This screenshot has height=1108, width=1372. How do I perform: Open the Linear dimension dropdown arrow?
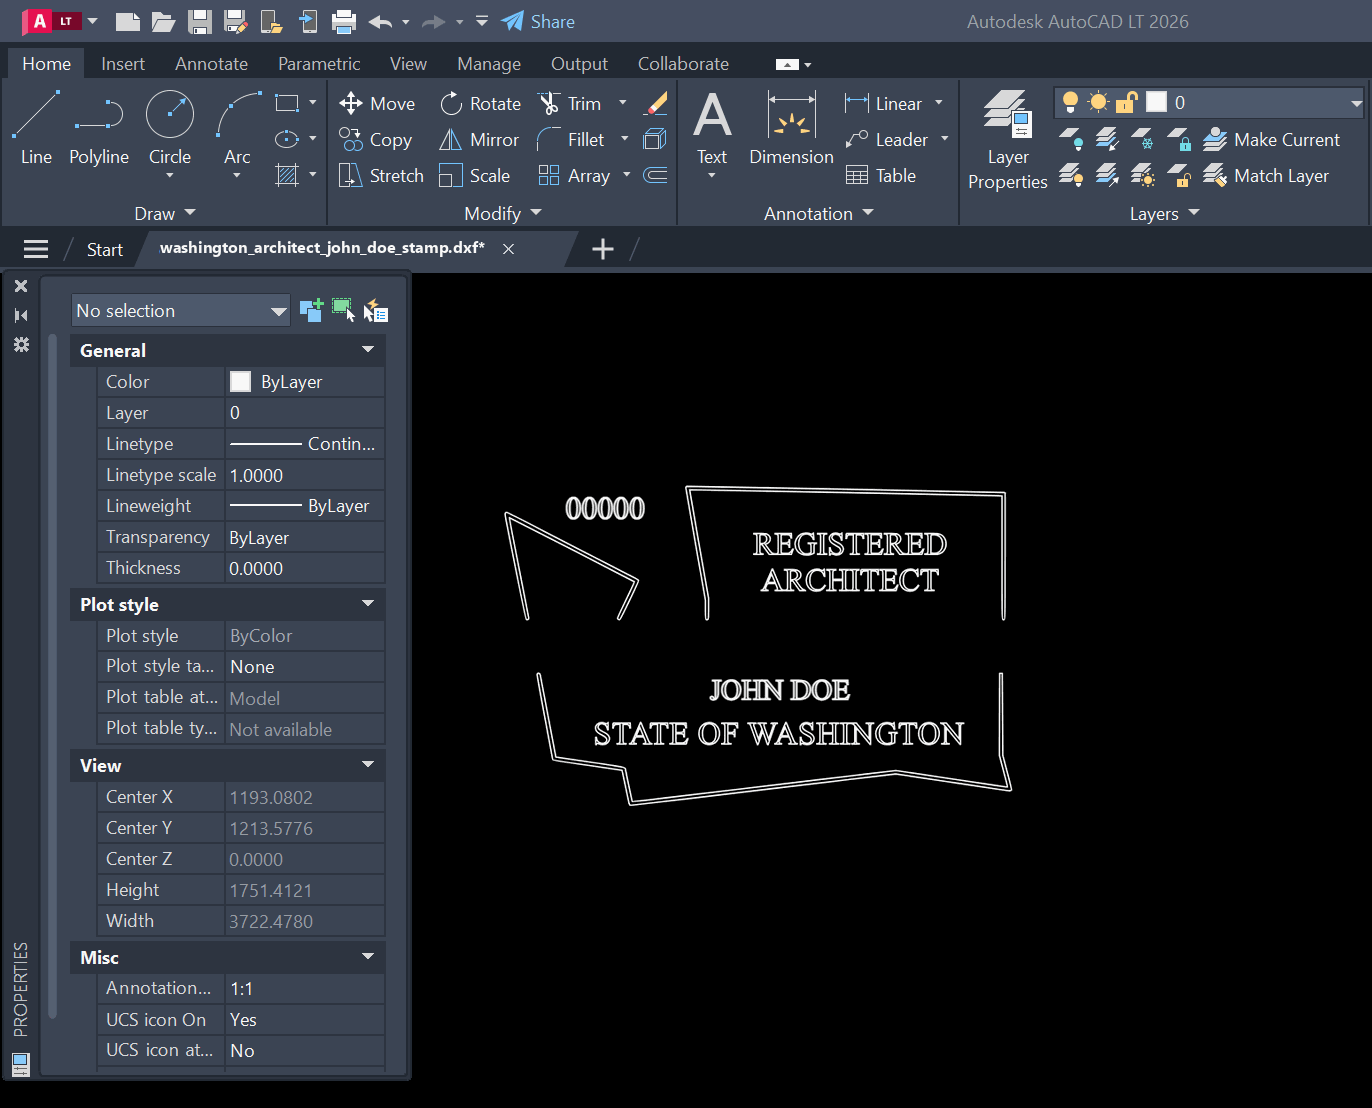(x=938, y=103)
